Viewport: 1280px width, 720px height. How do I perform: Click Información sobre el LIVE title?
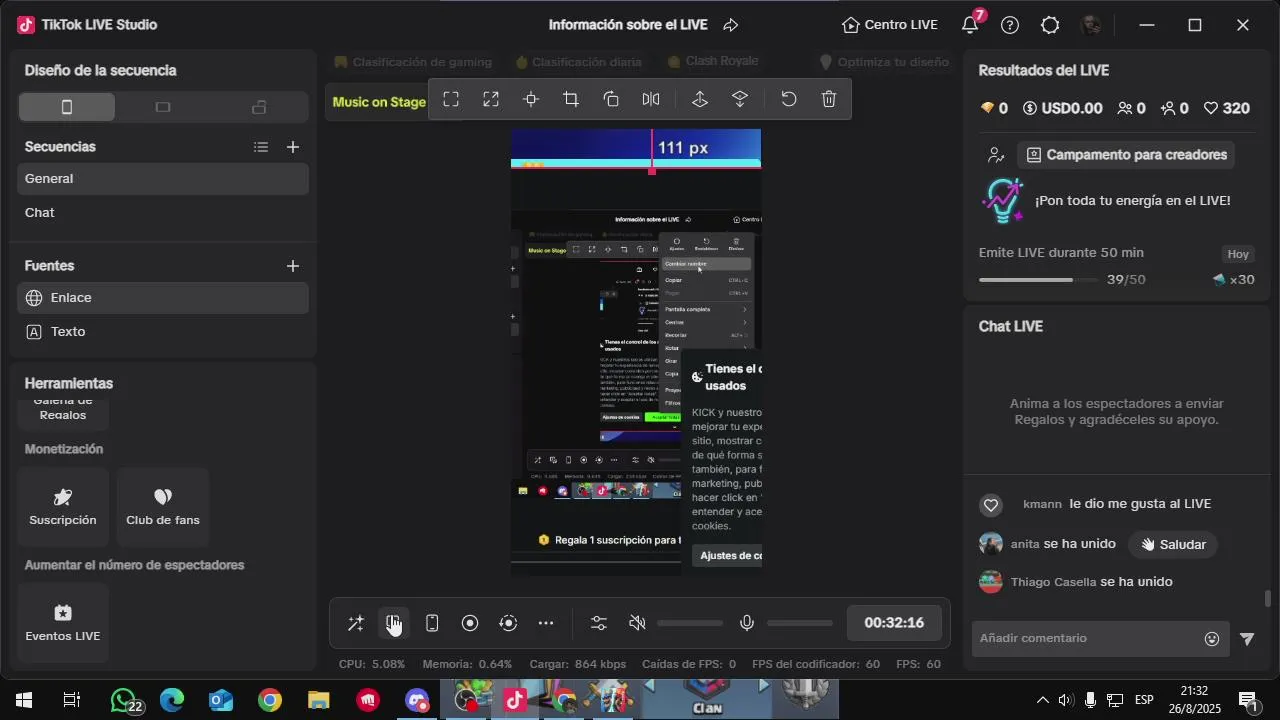click(x=628, y=25)
